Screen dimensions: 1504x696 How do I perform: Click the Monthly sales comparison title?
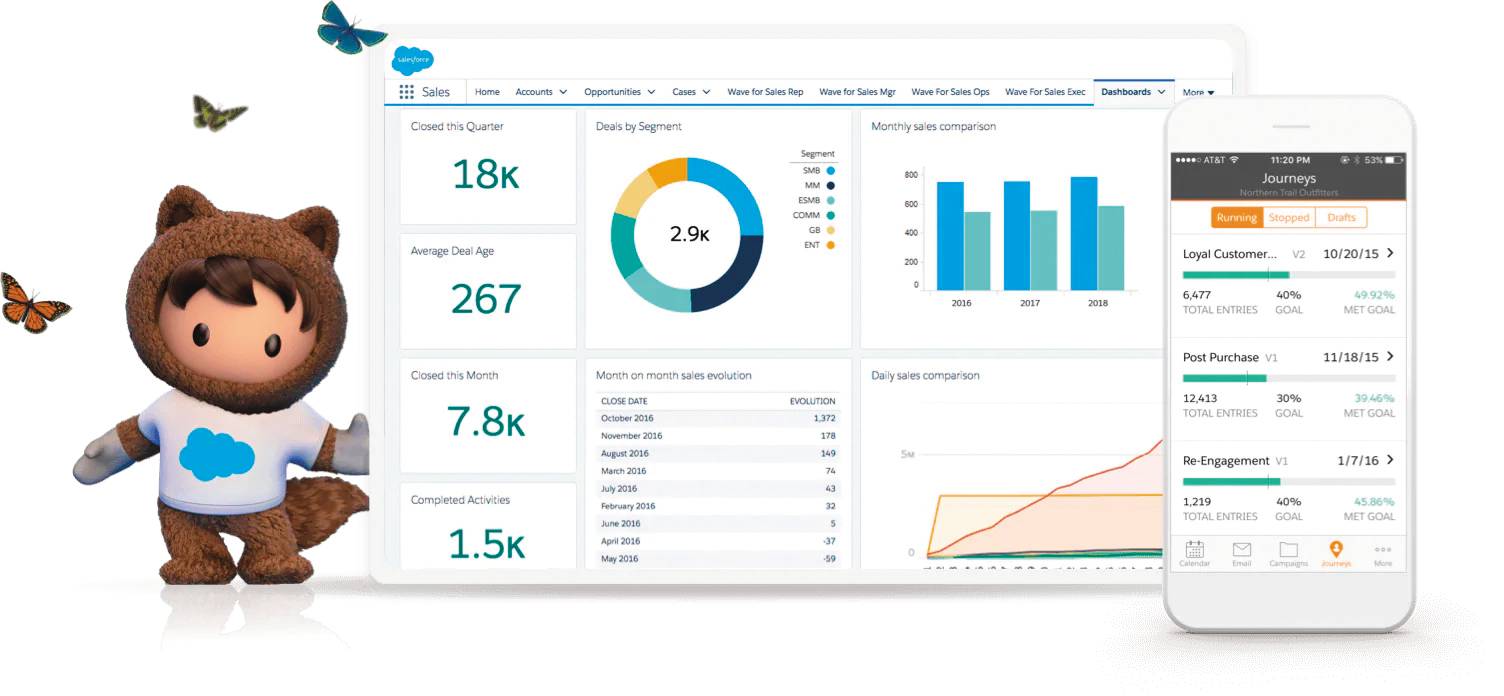[933, 127]
